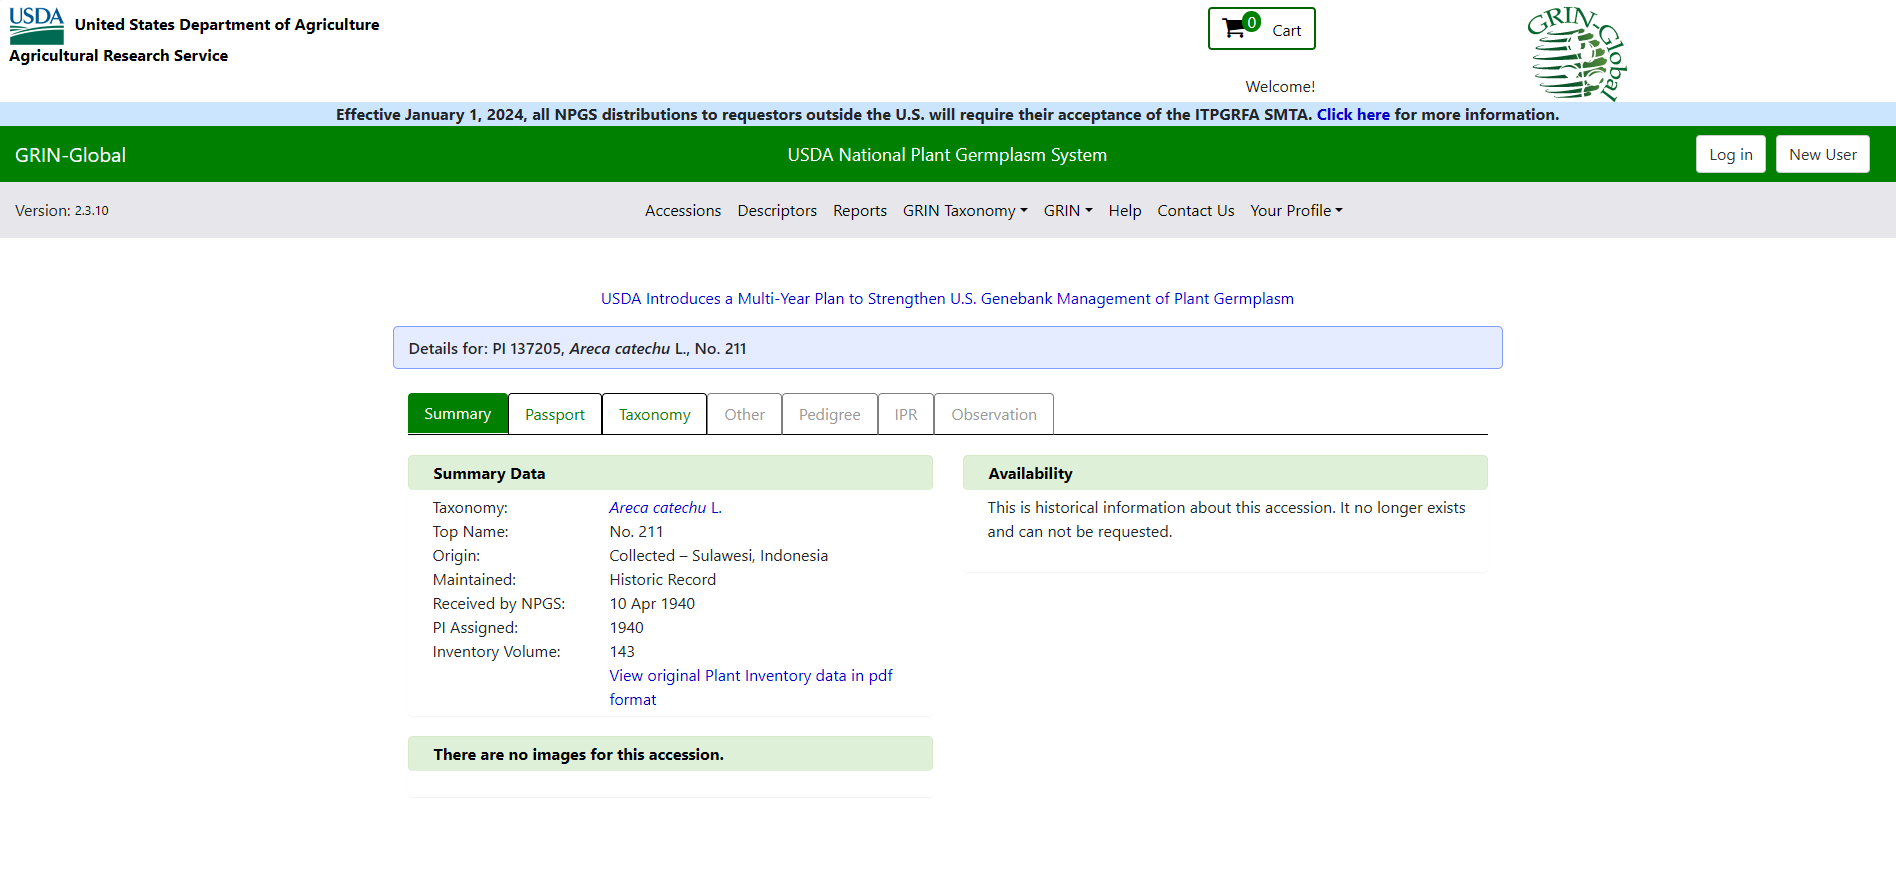This screenshot has height=889, width=1896.
Task: Click the Log in button
Action: click(1730, 155)
